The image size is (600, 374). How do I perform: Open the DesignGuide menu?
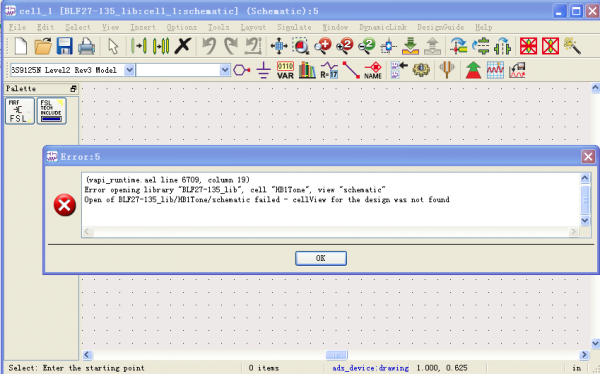tap(440, 27)
